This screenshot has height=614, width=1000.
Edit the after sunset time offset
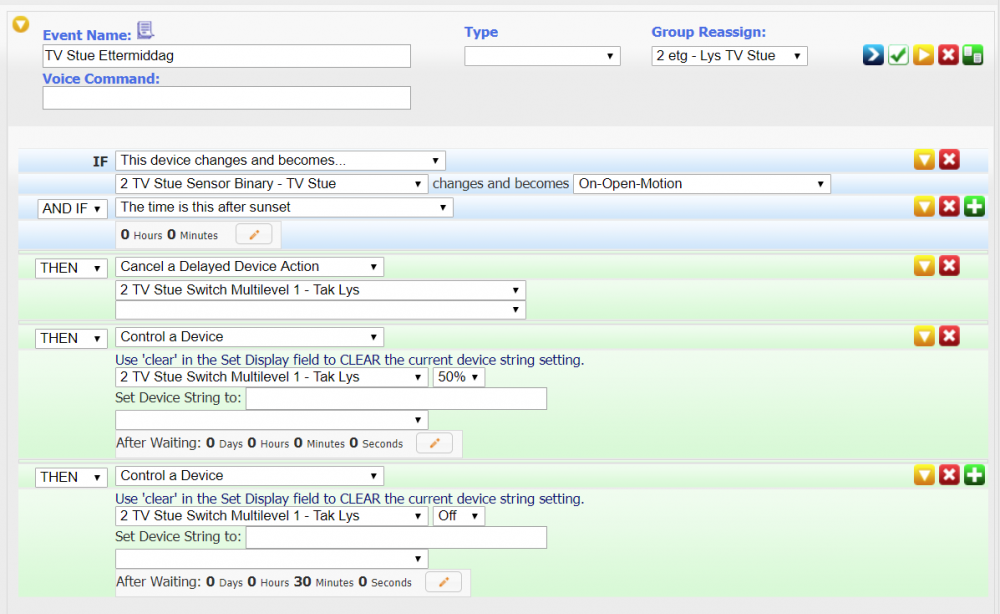point(253,235)
